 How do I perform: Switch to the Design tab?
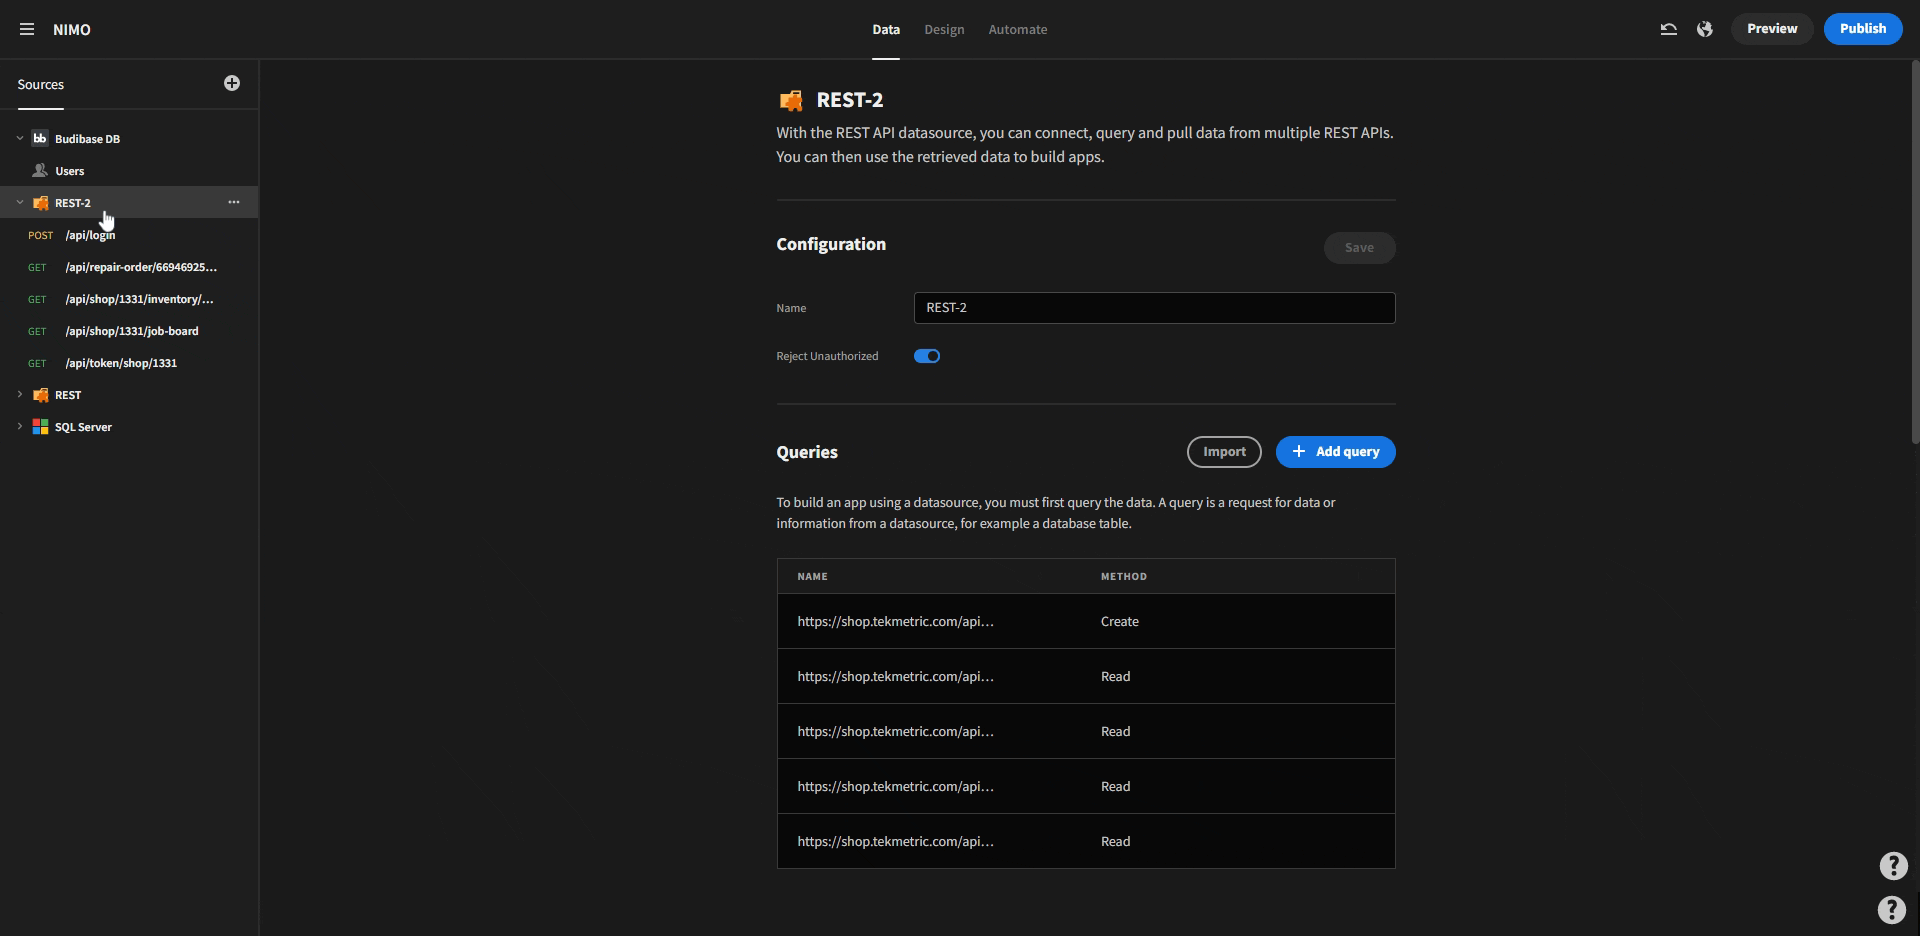[x=944, y=29]
